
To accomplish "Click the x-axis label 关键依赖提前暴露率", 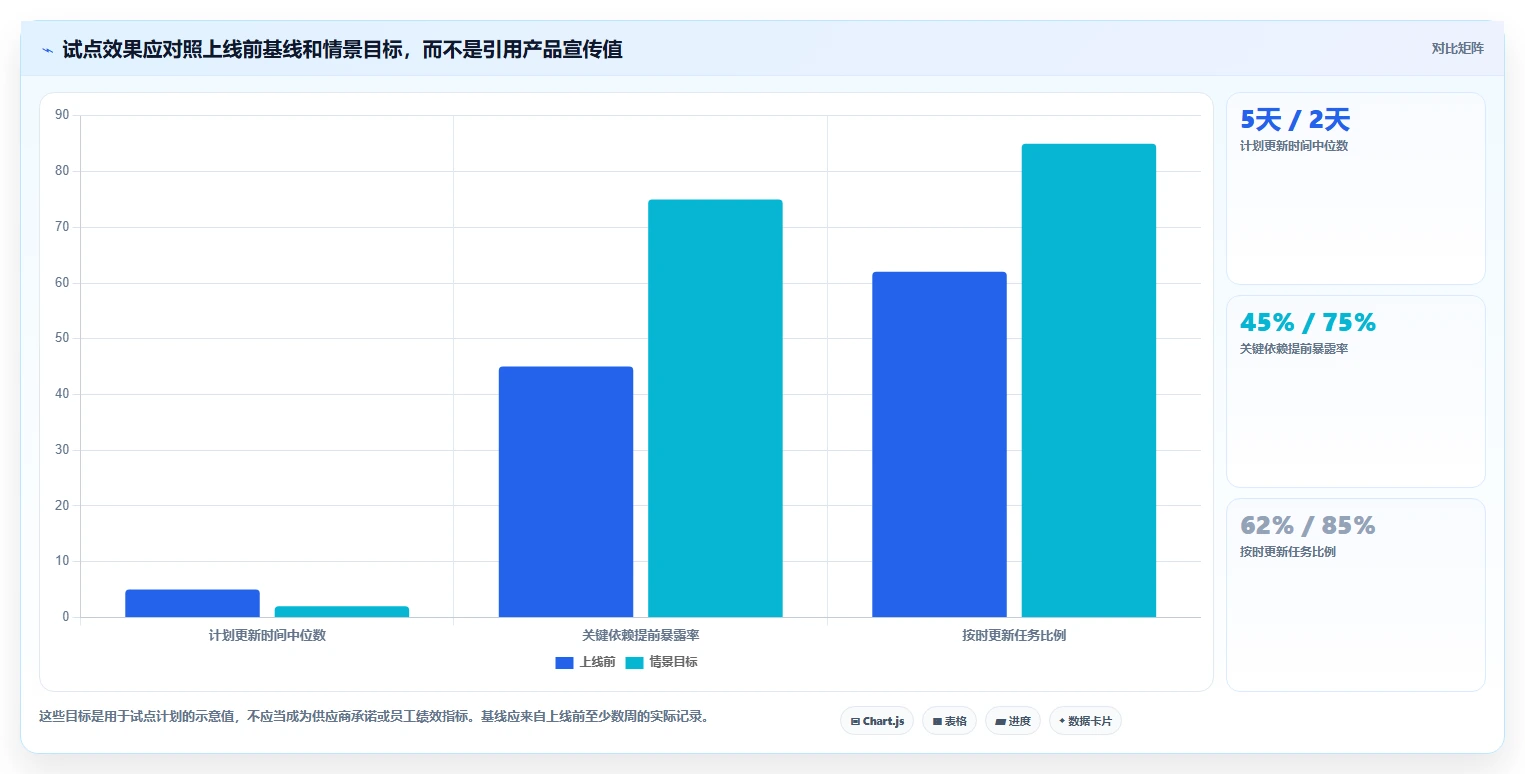I will click(x=641, y=635).
